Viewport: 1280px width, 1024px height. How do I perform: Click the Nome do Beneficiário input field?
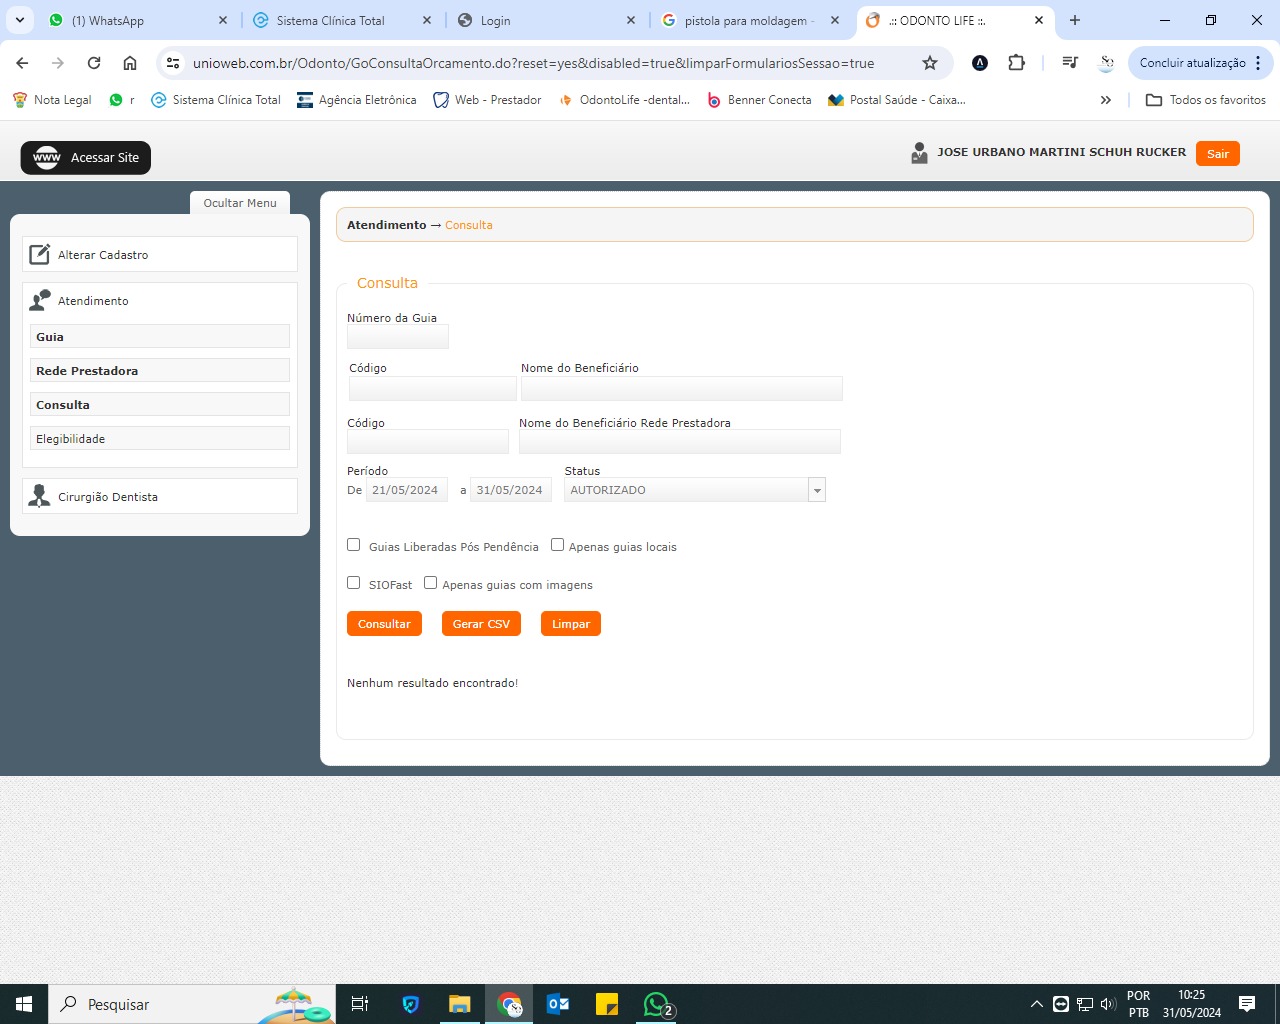(x=682, y=388)
